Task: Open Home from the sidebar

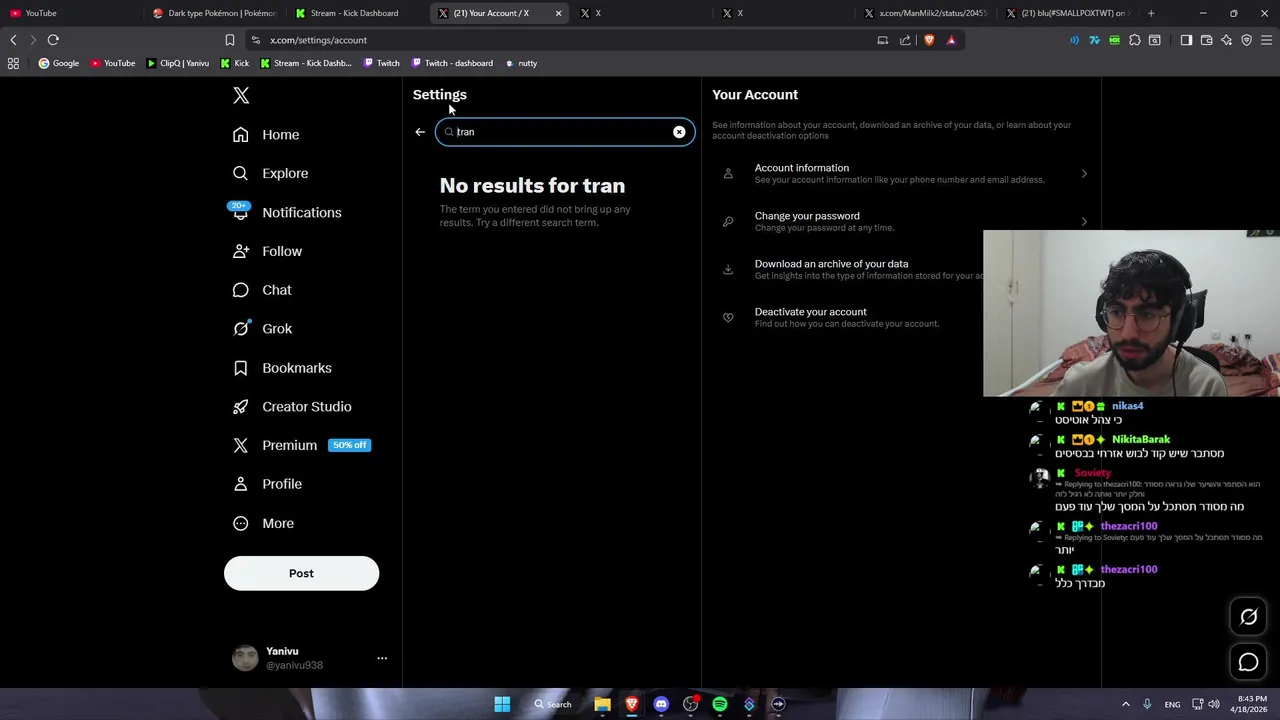Action: coord(266,134)
